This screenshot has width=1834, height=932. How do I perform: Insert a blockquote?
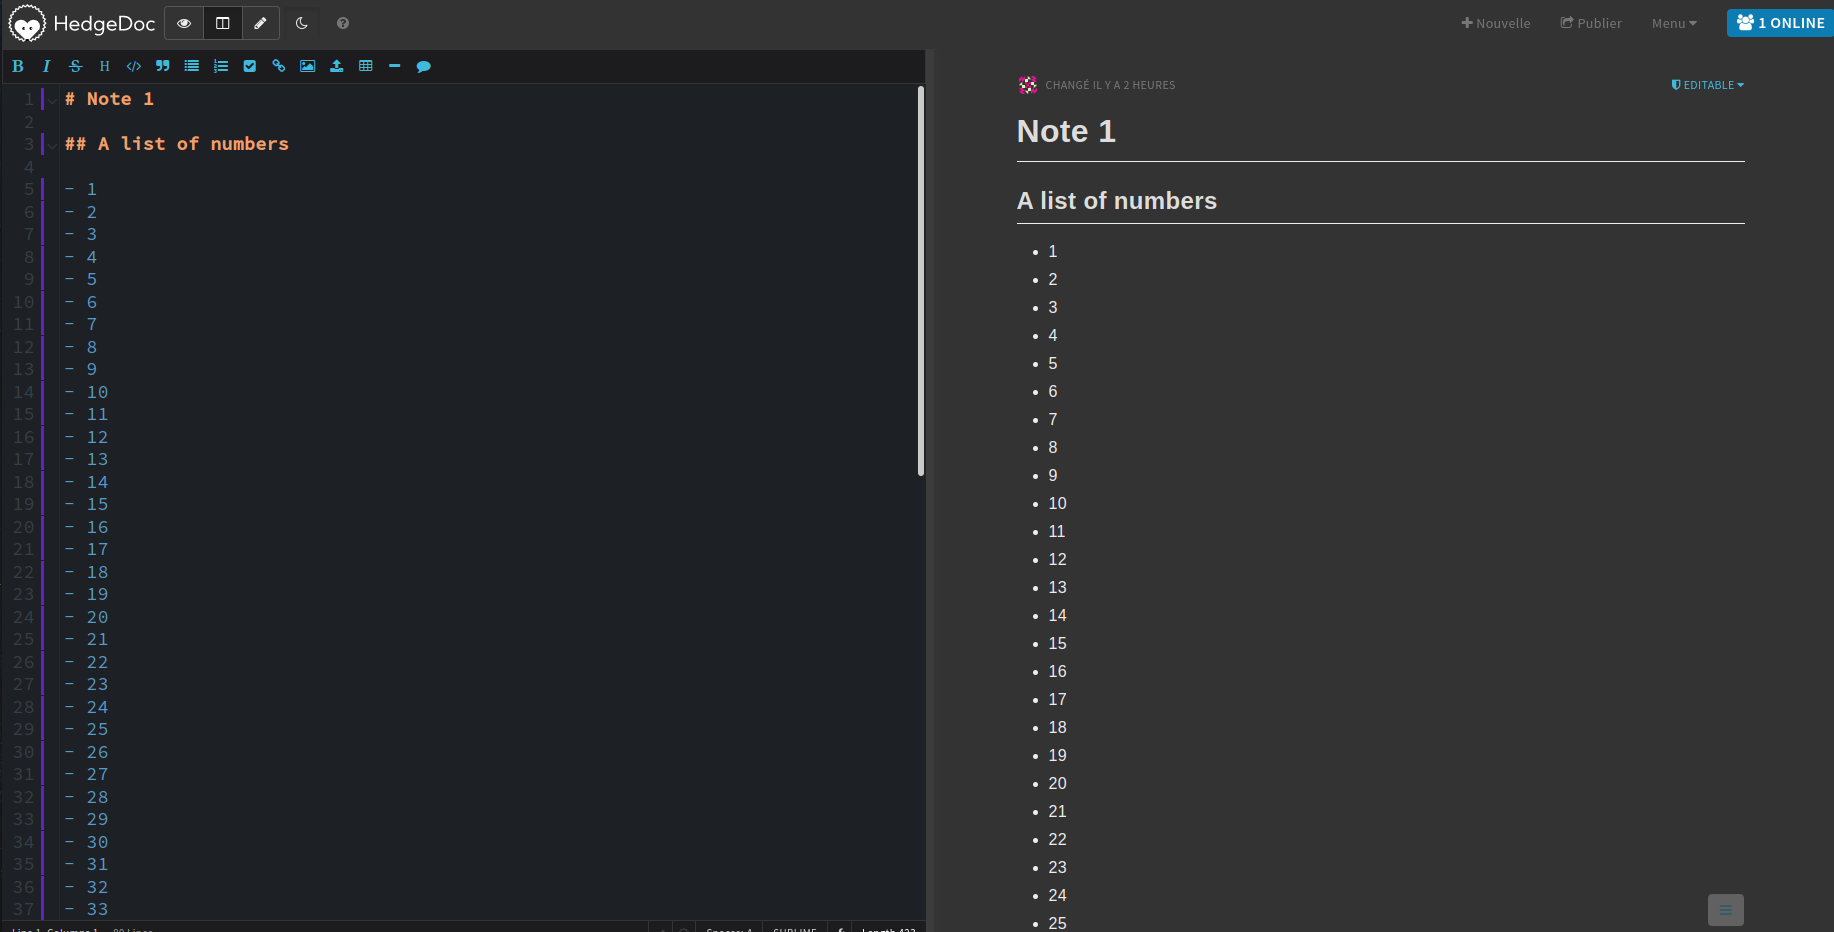pos(162,66)
